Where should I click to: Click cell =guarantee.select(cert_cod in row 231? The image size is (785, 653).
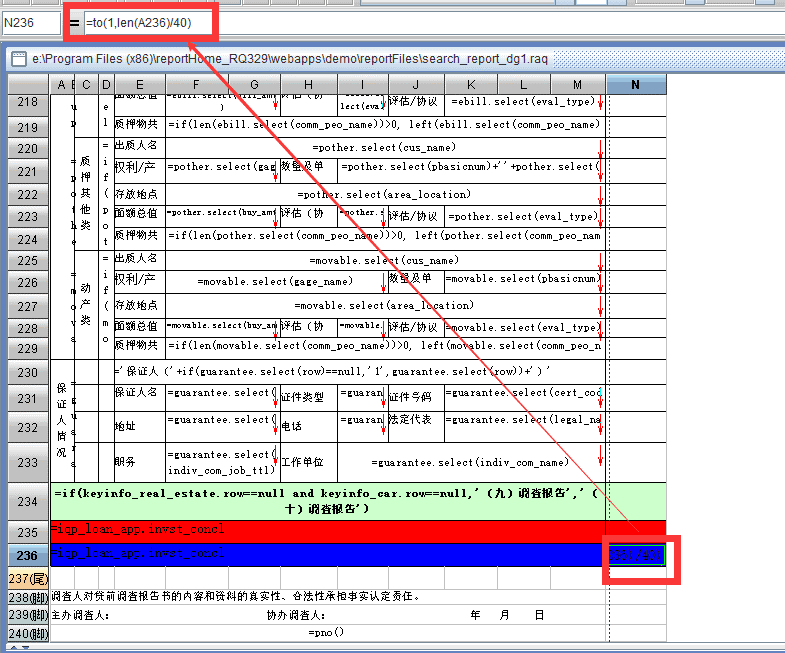[525, 398]
